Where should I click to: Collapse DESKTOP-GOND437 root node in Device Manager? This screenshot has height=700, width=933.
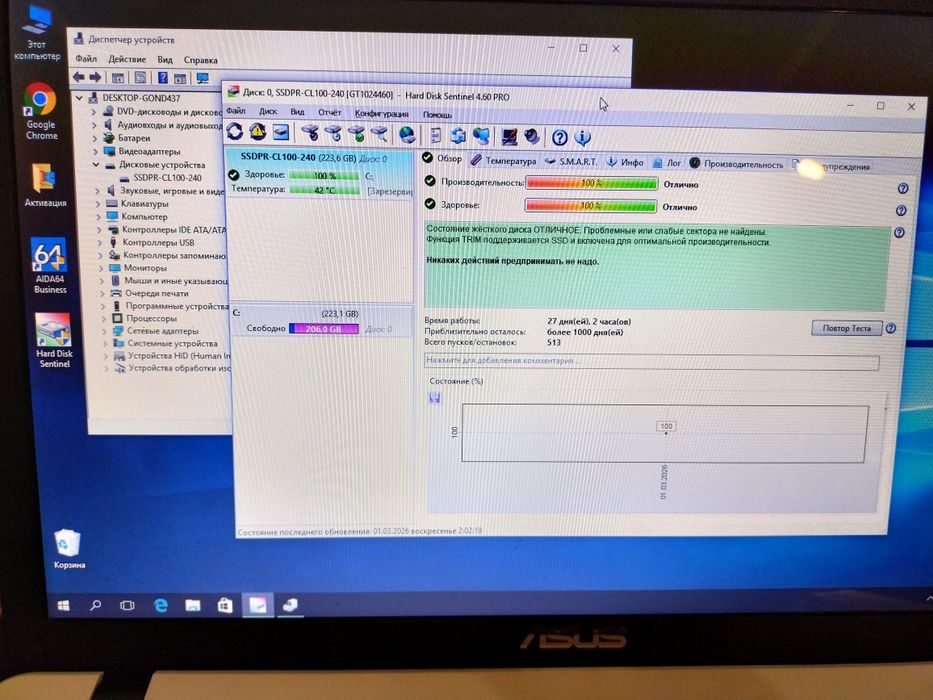(x=79, y=98)
